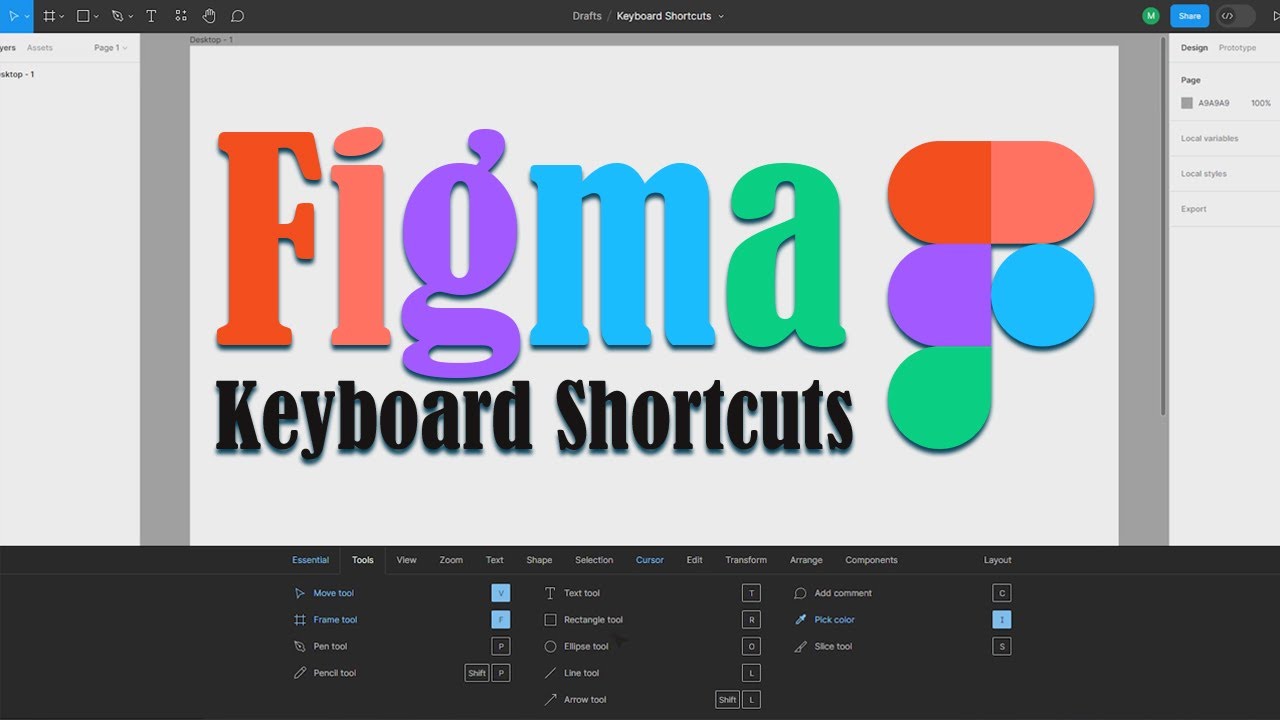Select the Rectangle shape tool in the toolbar
The height and width of the screenshot is (720, 1280).
point(83,16)
